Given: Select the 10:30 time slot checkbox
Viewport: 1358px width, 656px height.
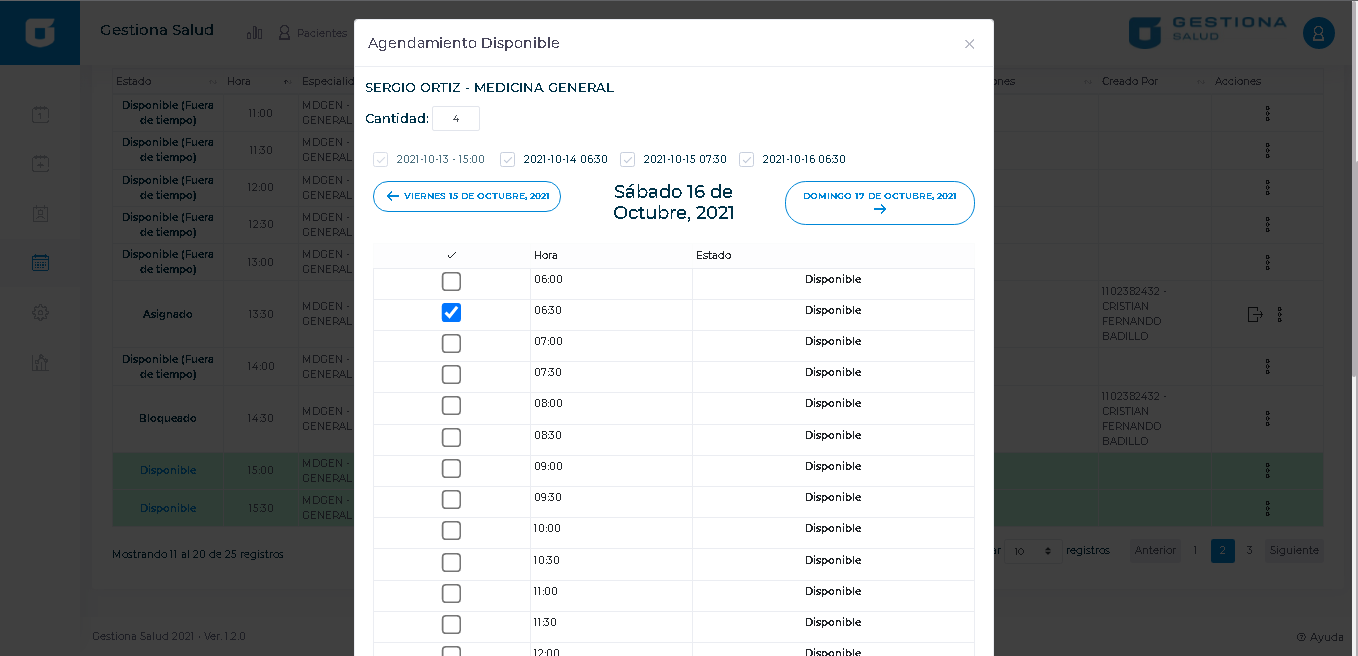Looking at the screenshot, I should [451, 562].
